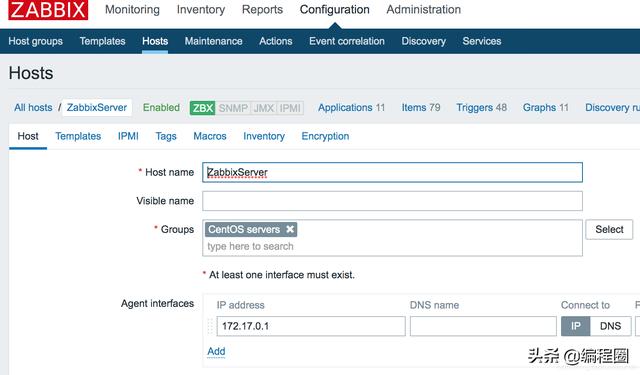Click the IPMI availability badge
The width and height of the screenshot is (640, 375).
[290, 108]
